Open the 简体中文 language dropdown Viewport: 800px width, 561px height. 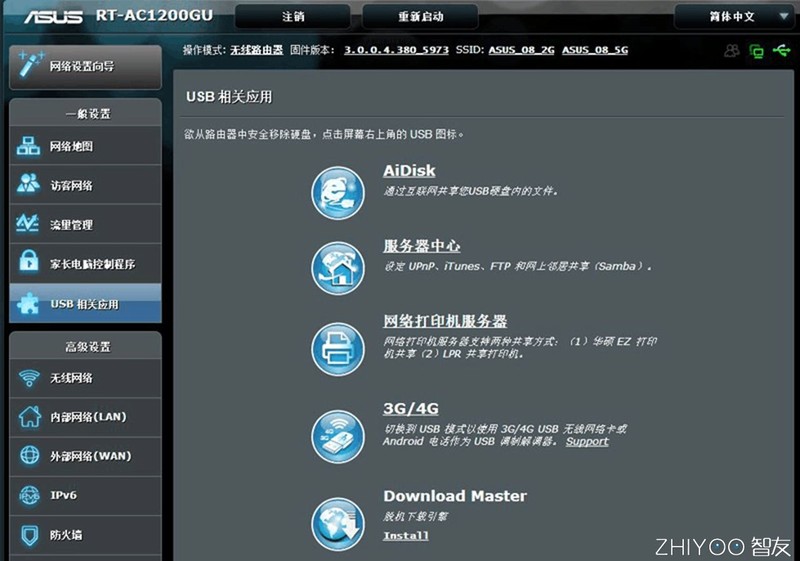(x=735, y=16)
